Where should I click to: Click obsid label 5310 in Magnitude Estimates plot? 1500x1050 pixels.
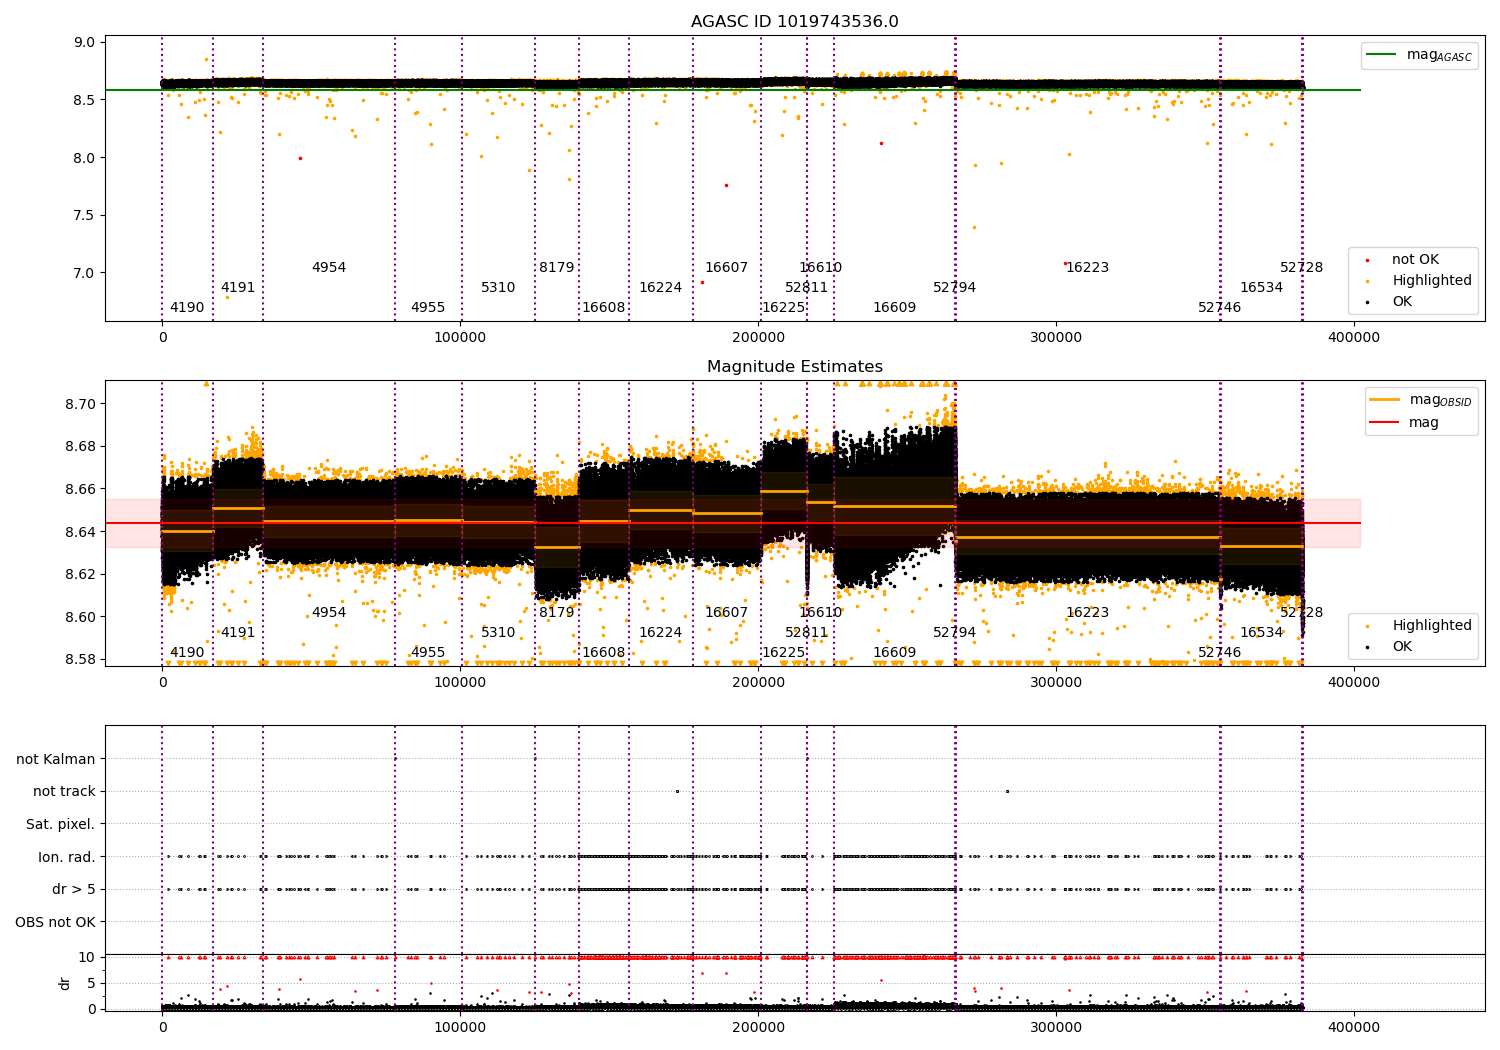click(498, 632)
